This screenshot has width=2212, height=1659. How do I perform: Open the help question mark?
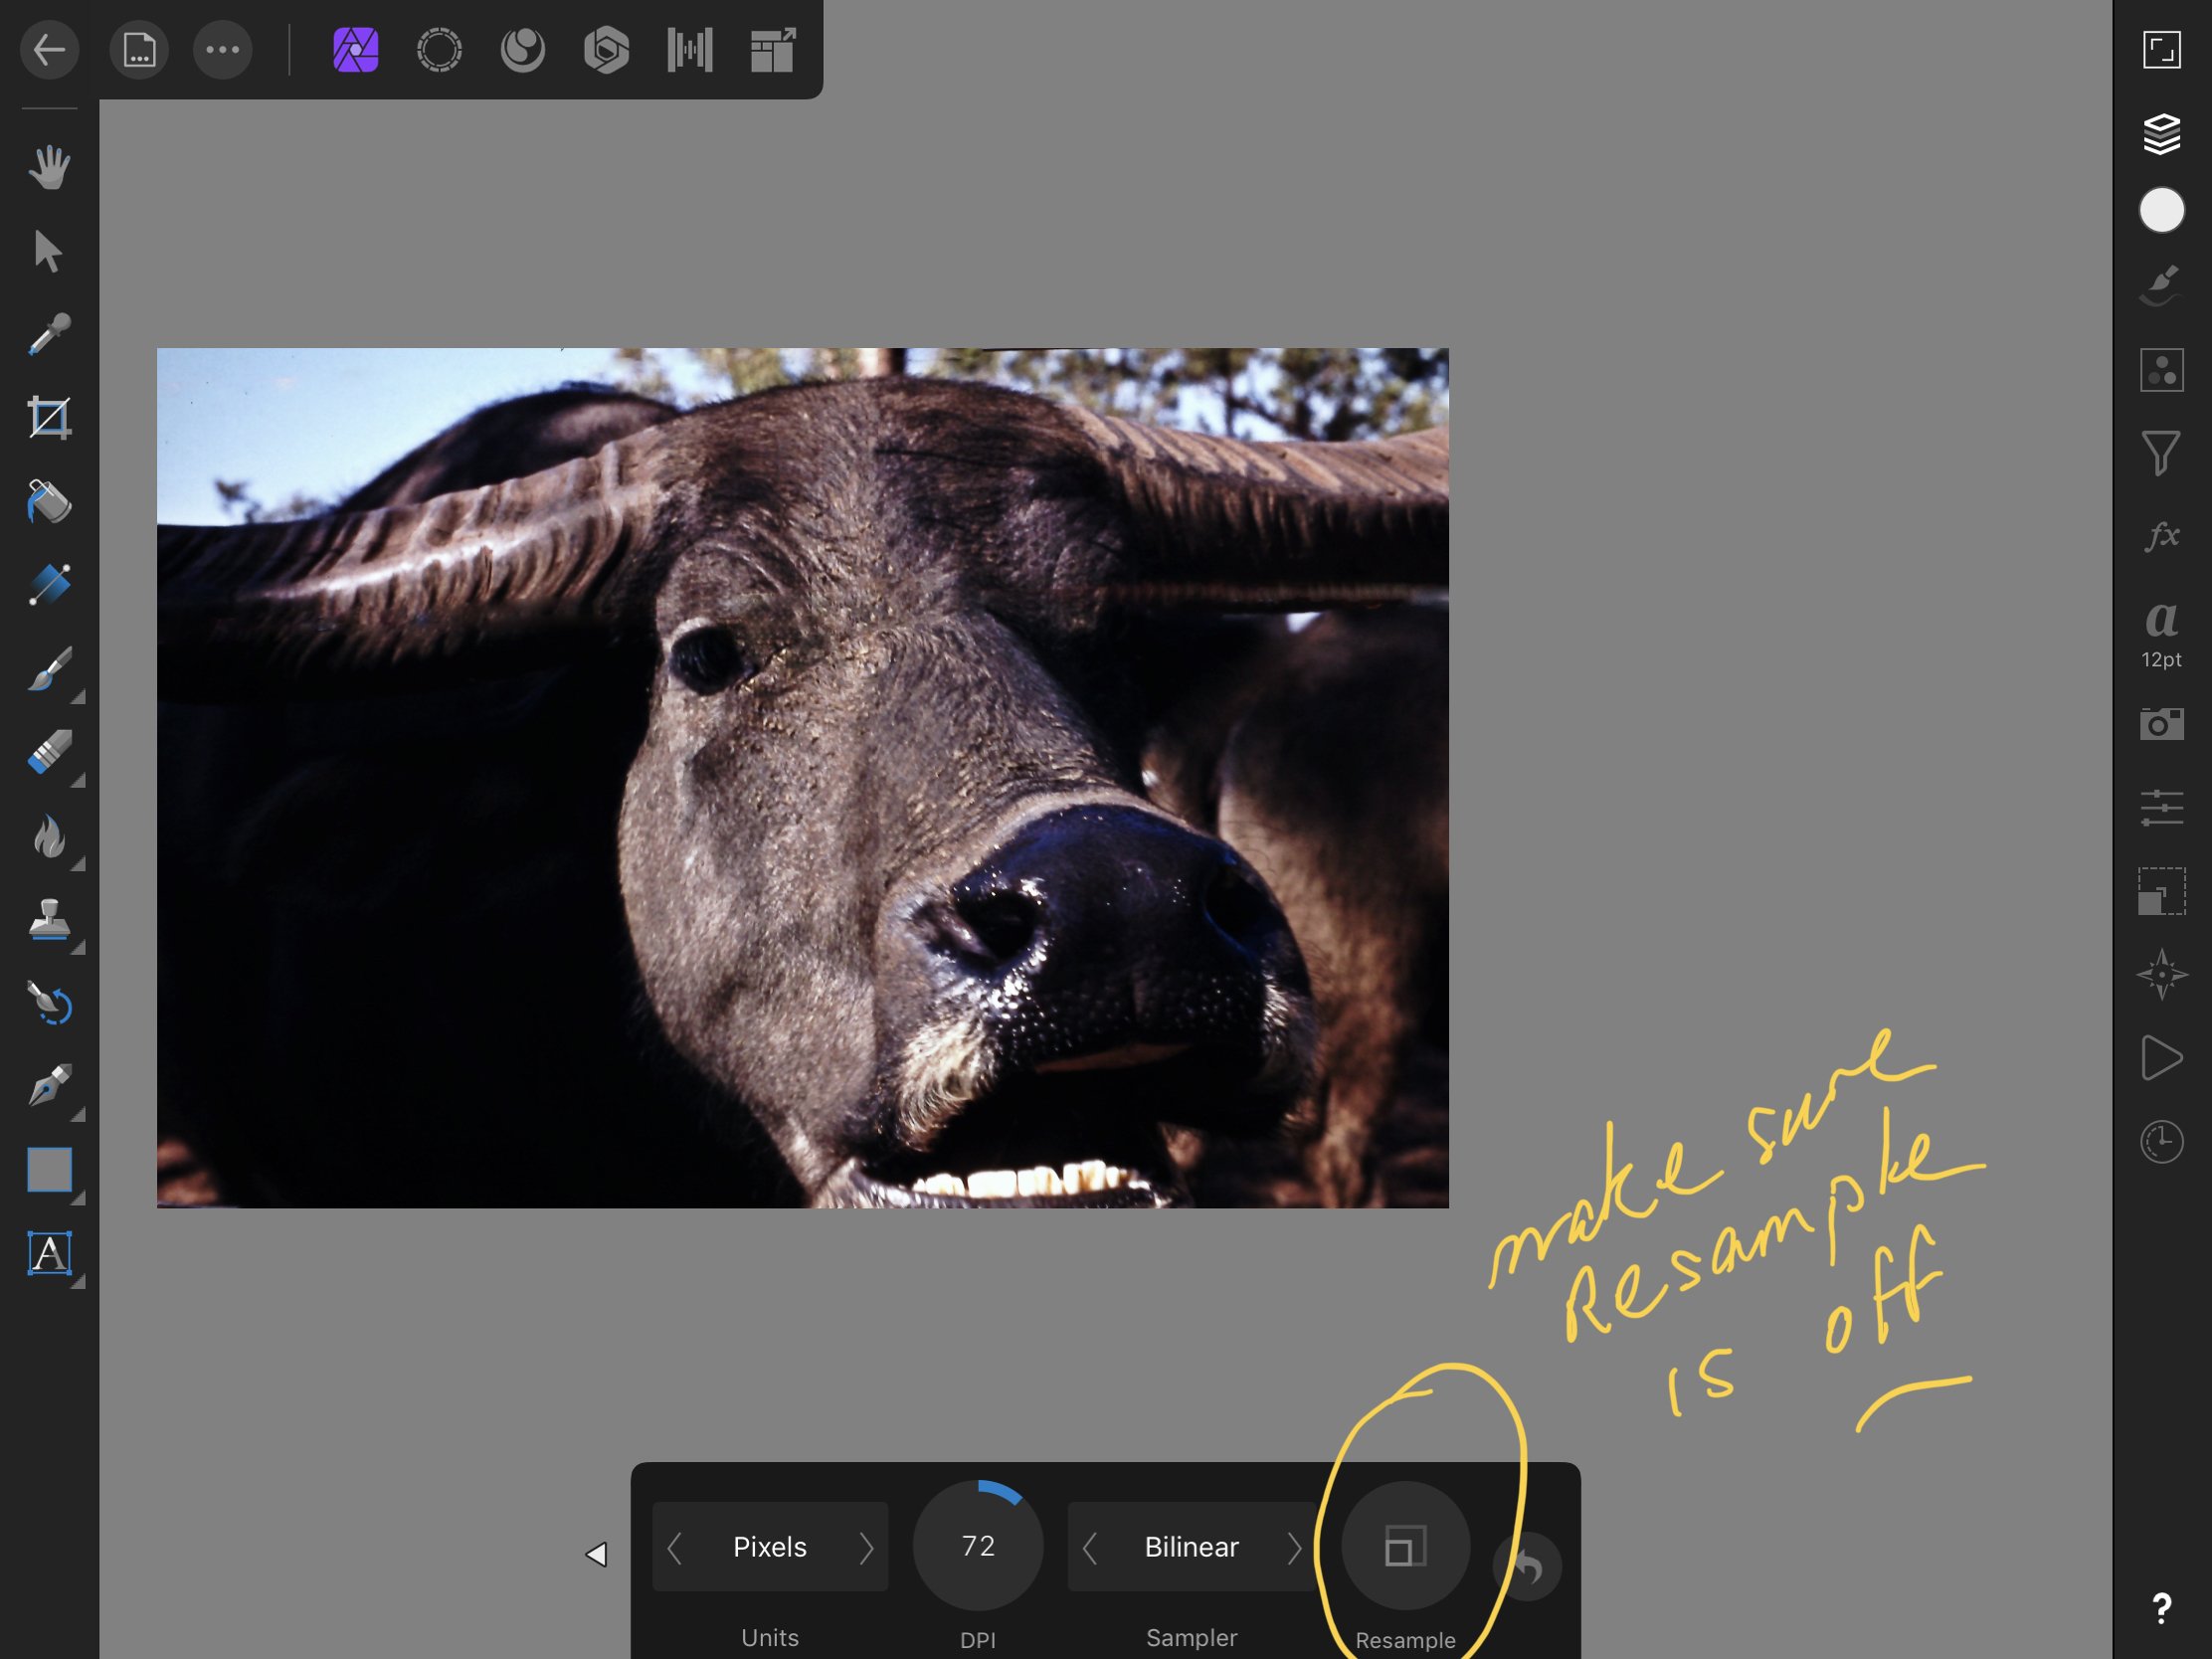[x=2161, y=1609]
